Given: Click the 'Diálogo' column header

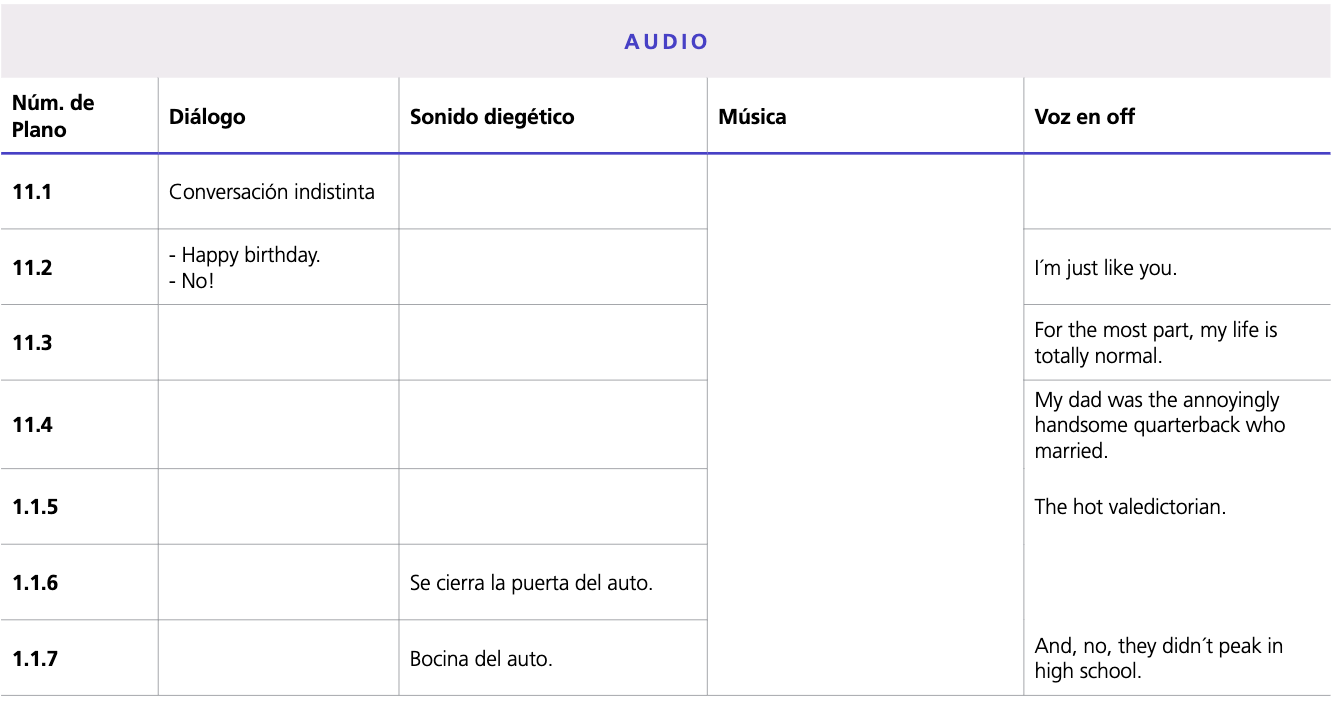Looking at the screenshot, I should (207, 117).
